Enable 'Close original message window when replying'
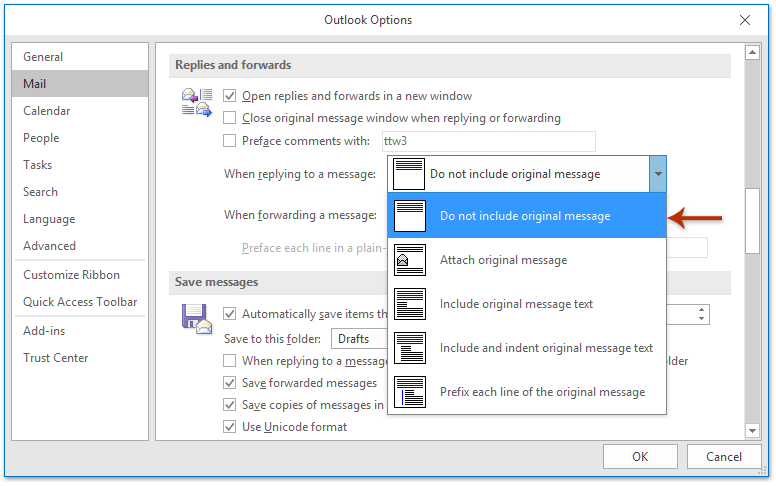This screenshot has width=776, height=486. [230, 118]
